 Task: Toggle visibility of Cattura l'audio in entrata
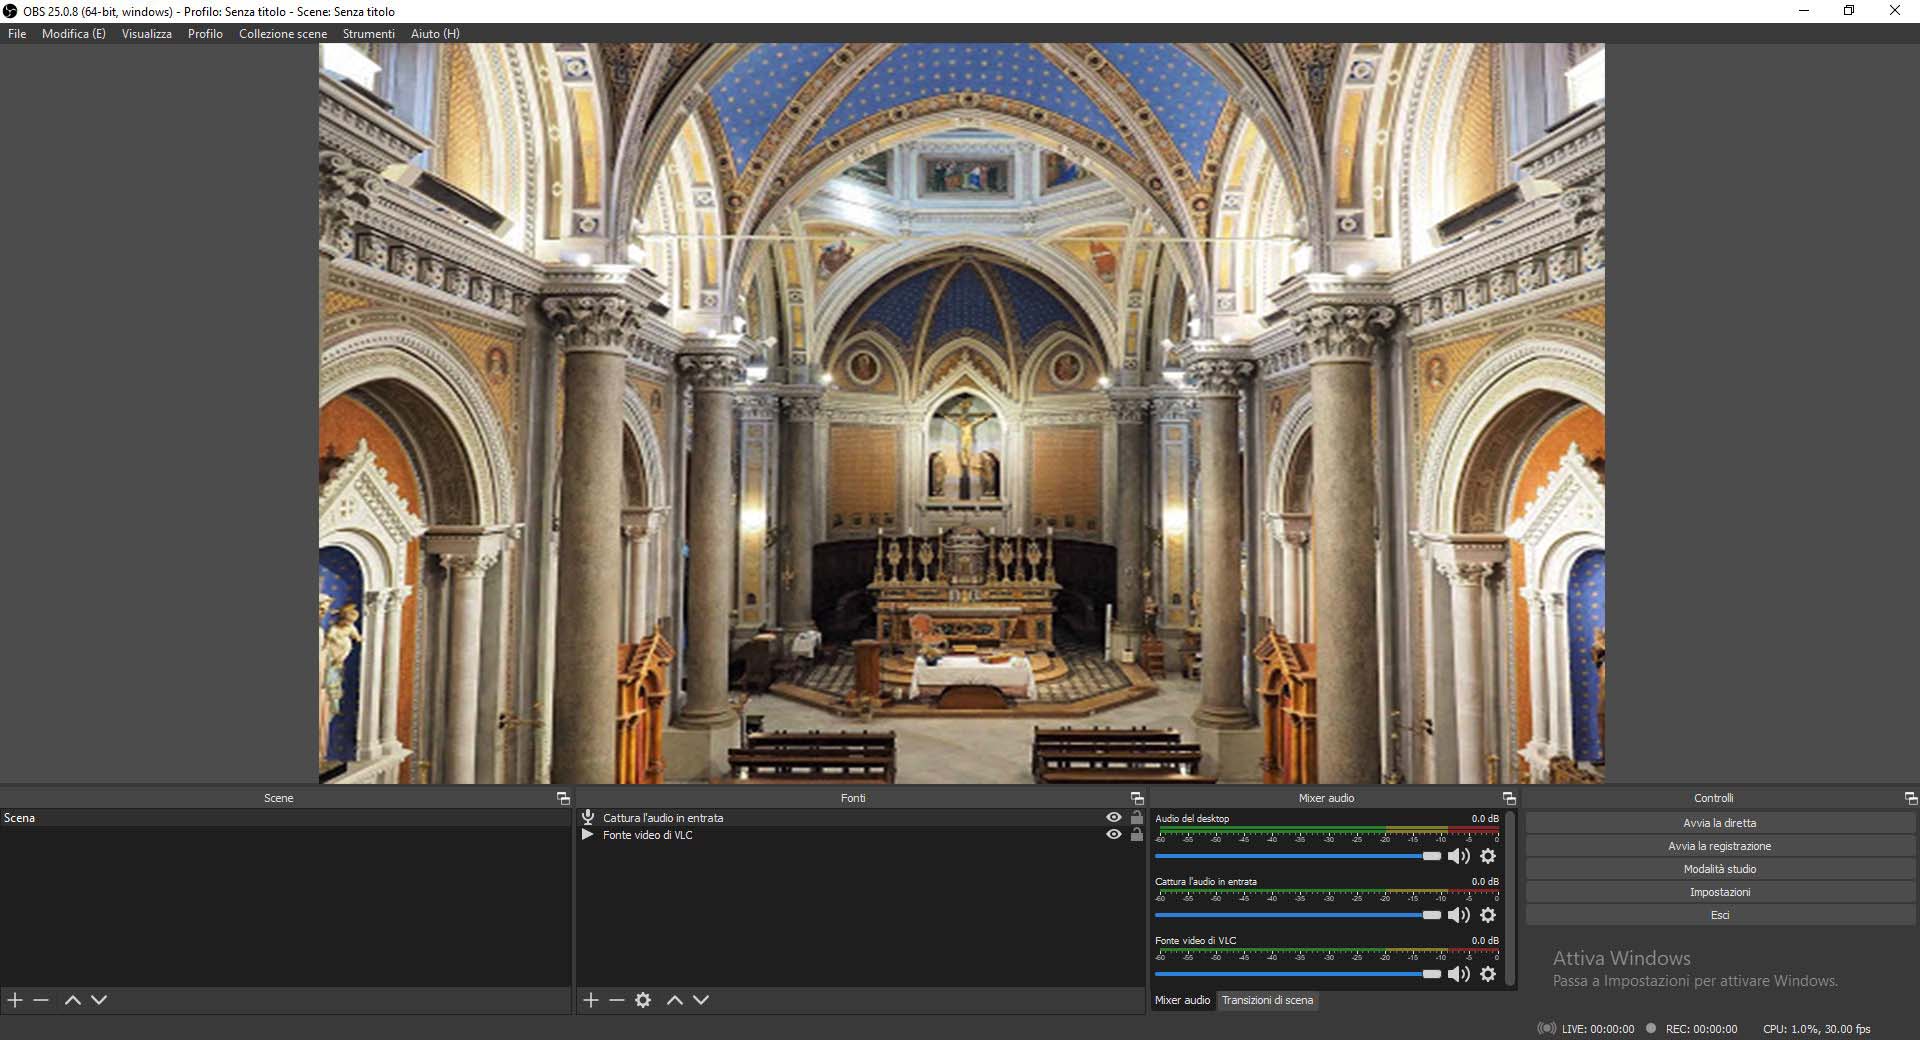click(1113, 818)
